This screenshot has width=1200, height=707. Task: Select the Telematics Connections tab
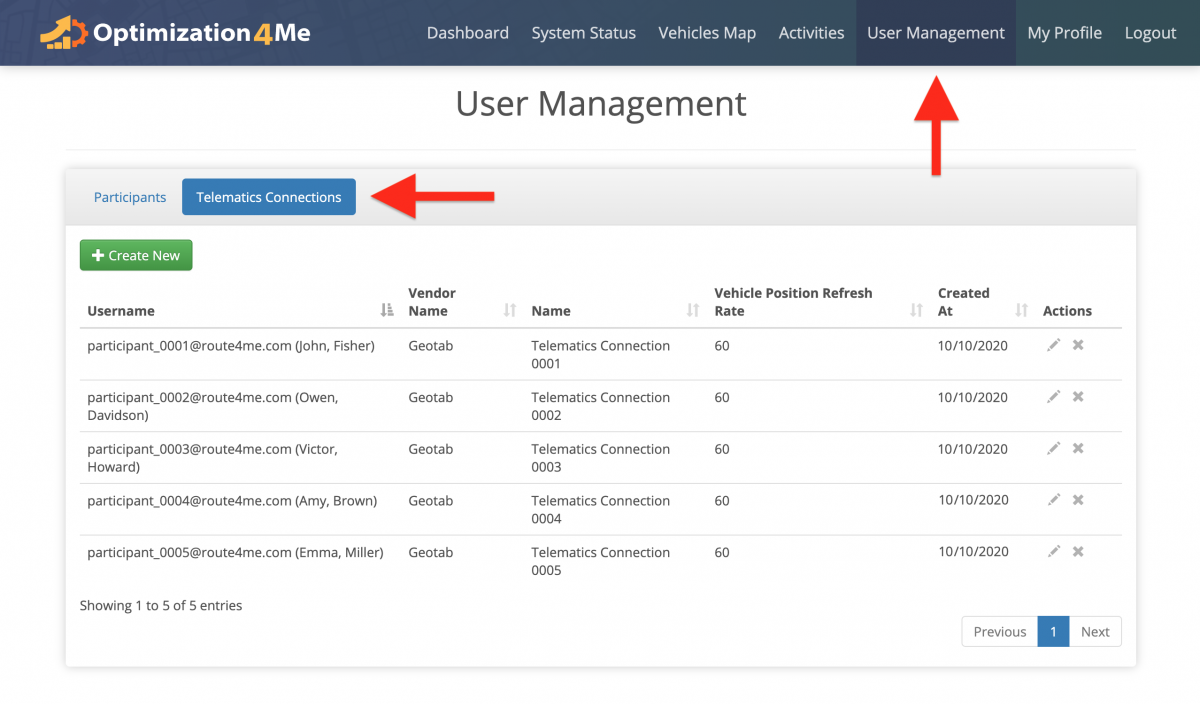[269, 197]
